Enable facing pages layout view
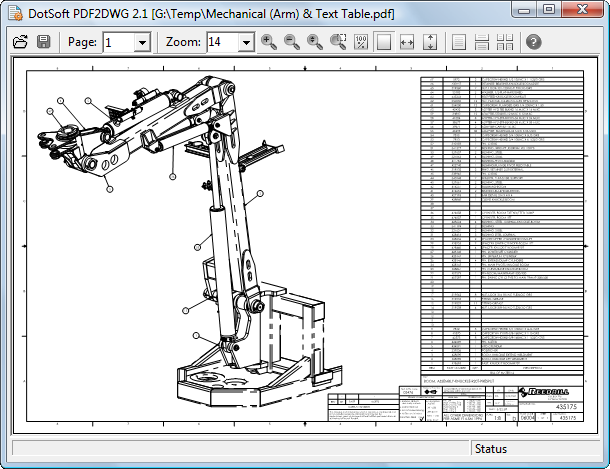Viewport: 610px width, 469px height. (504, 42)
